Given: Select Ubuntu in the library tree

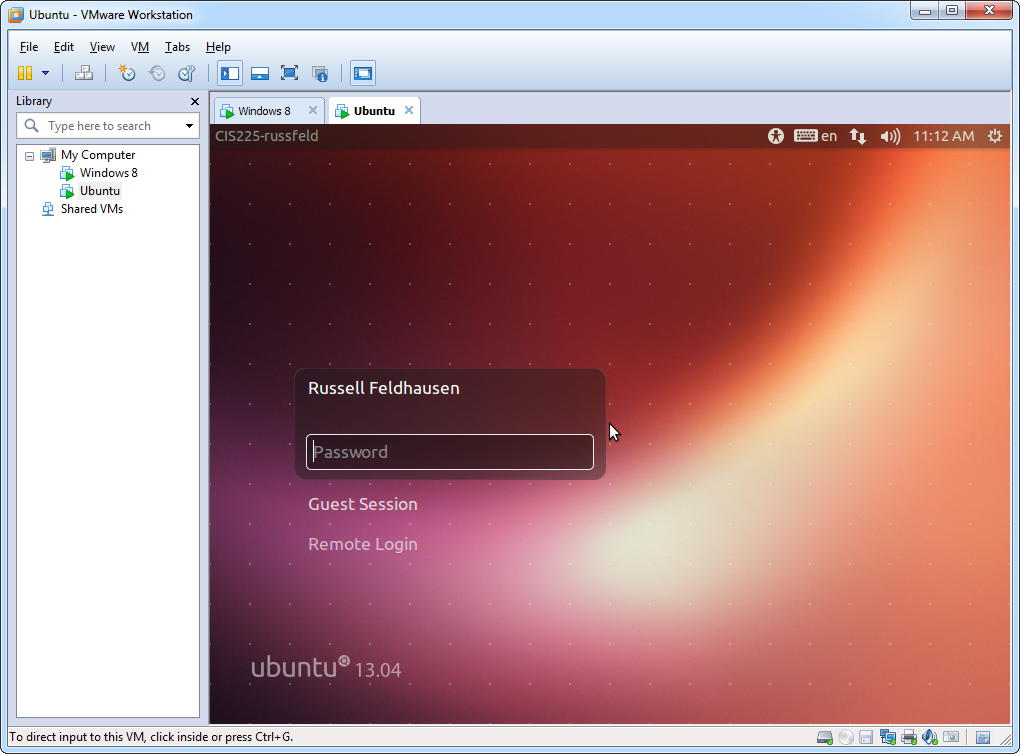Looking at the screenshot, I should pos(100,191).
